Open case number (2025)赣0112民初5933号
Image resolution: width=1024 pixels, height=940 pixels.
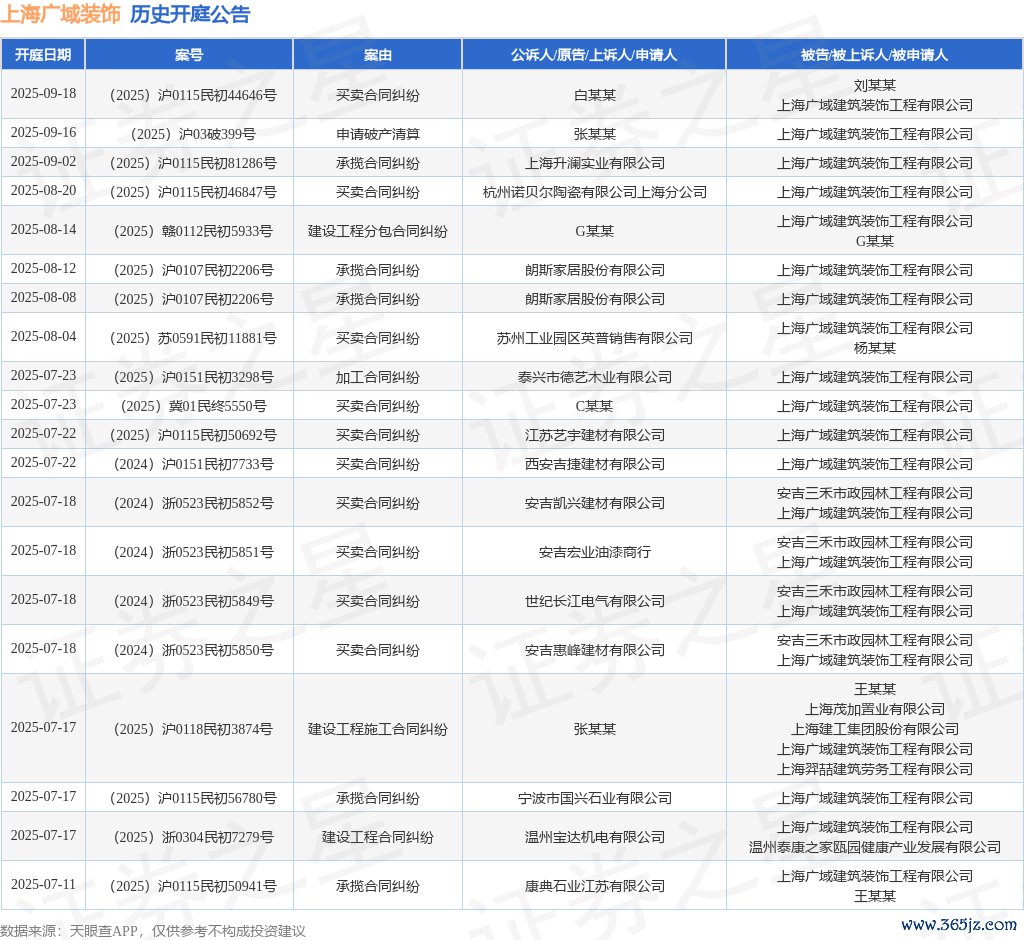tap(189, 231)
